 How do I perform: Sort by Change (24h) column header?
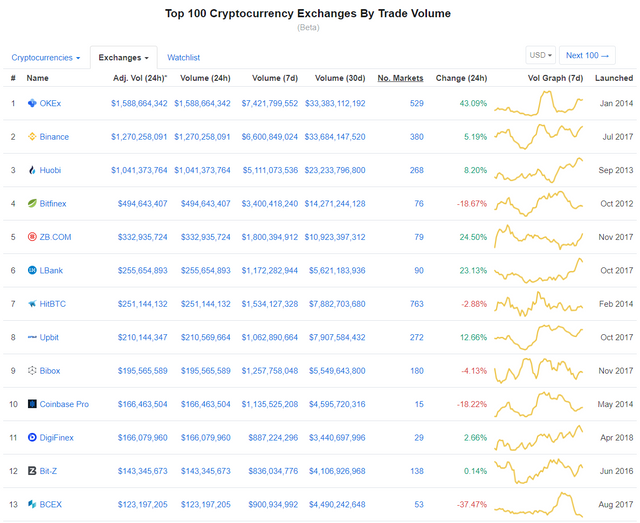[x=461, y=78]
